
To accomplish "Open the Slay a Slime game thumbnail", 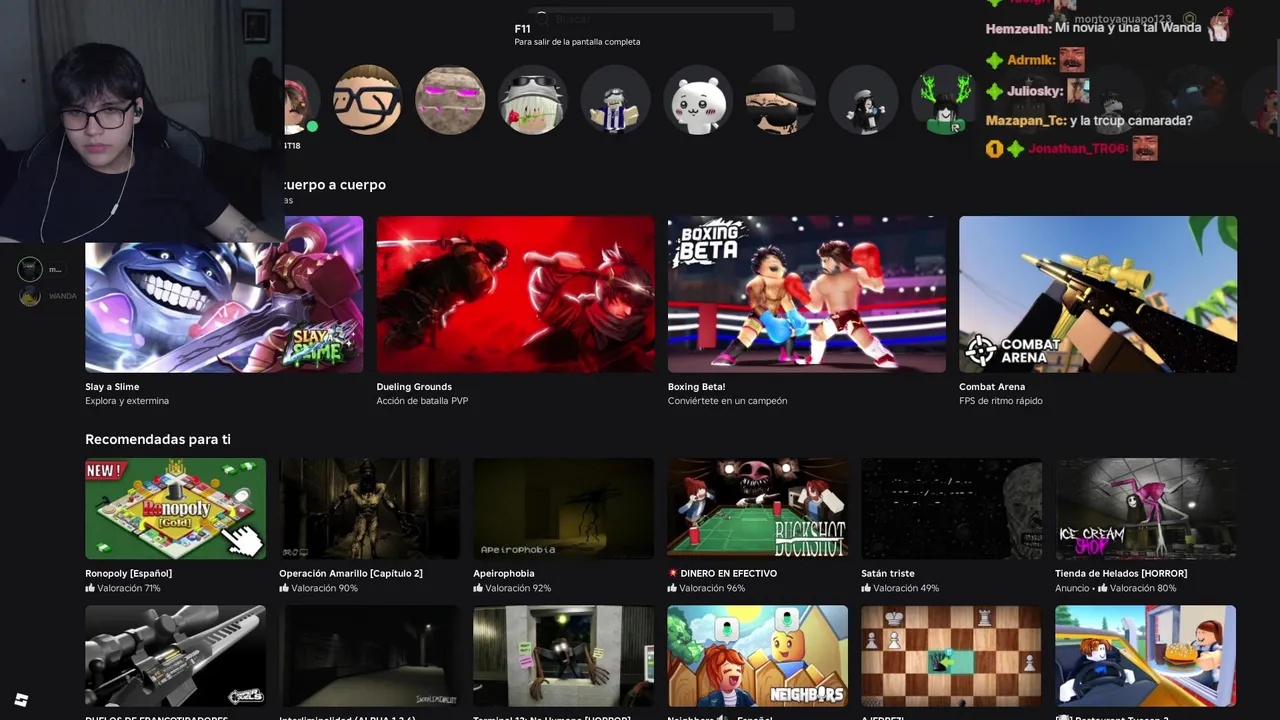I will [224, 294].
